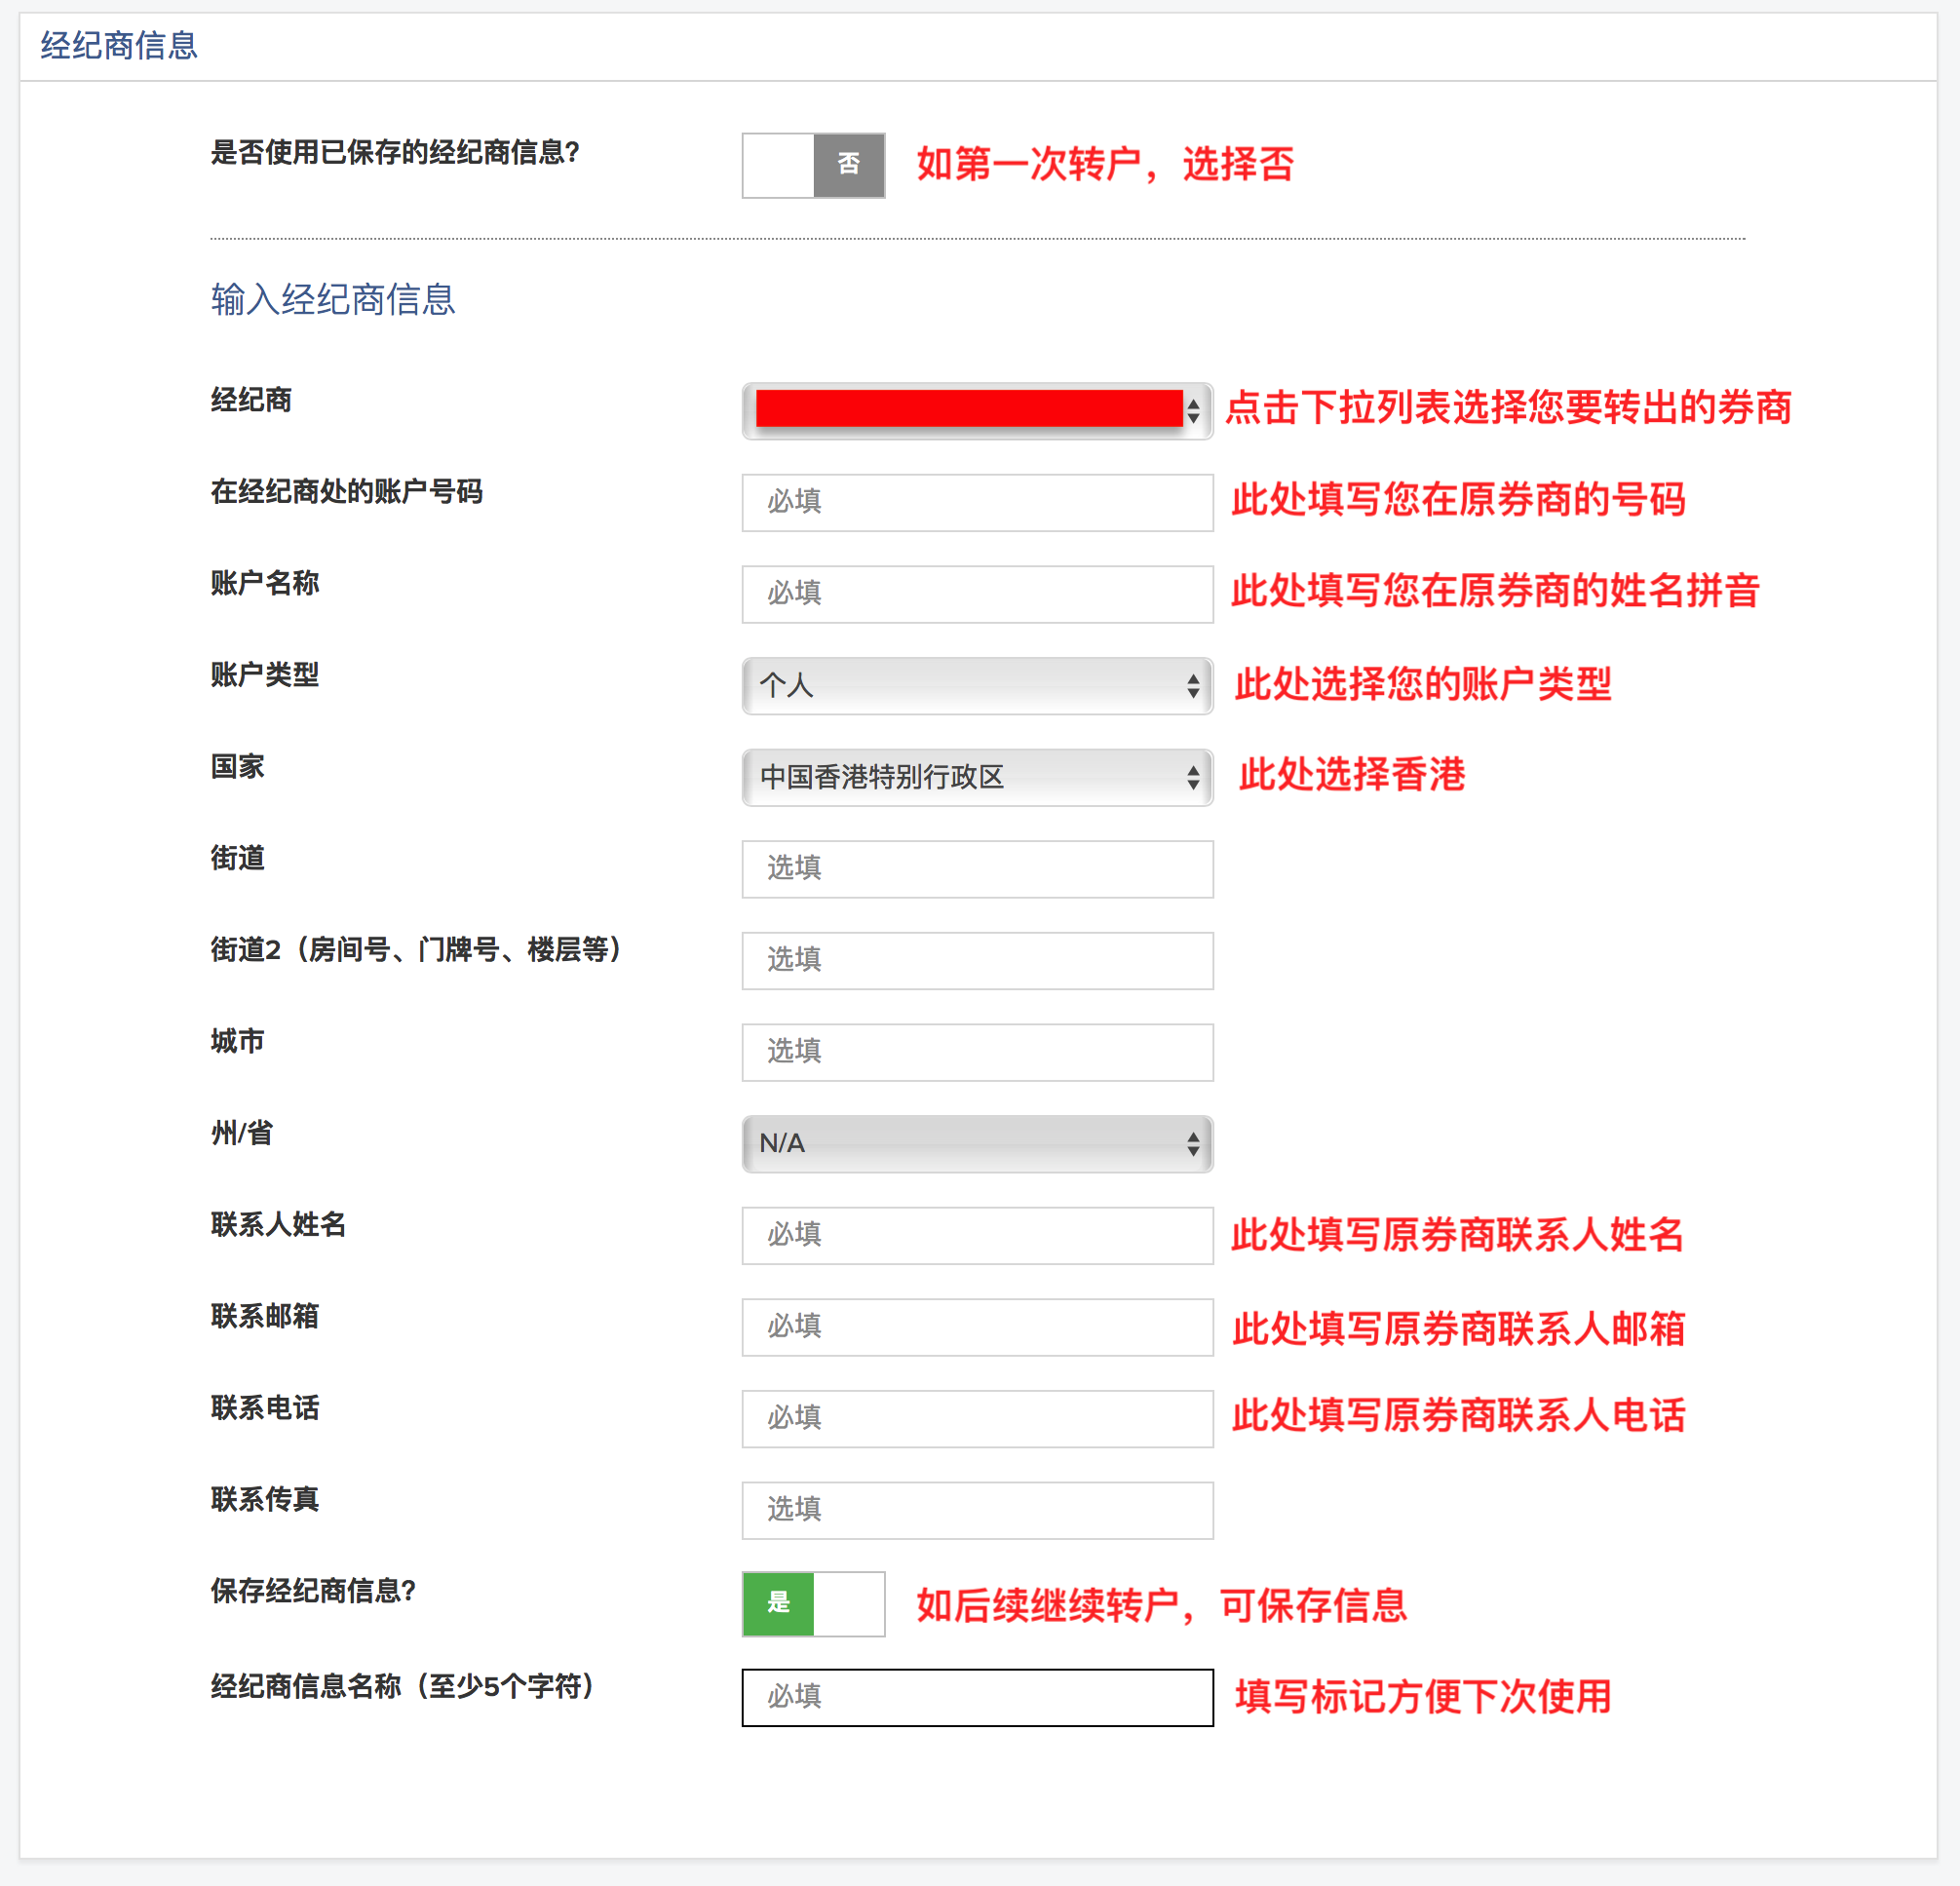Focus the 经纪商信息名称 input field

click(977, 1697)
